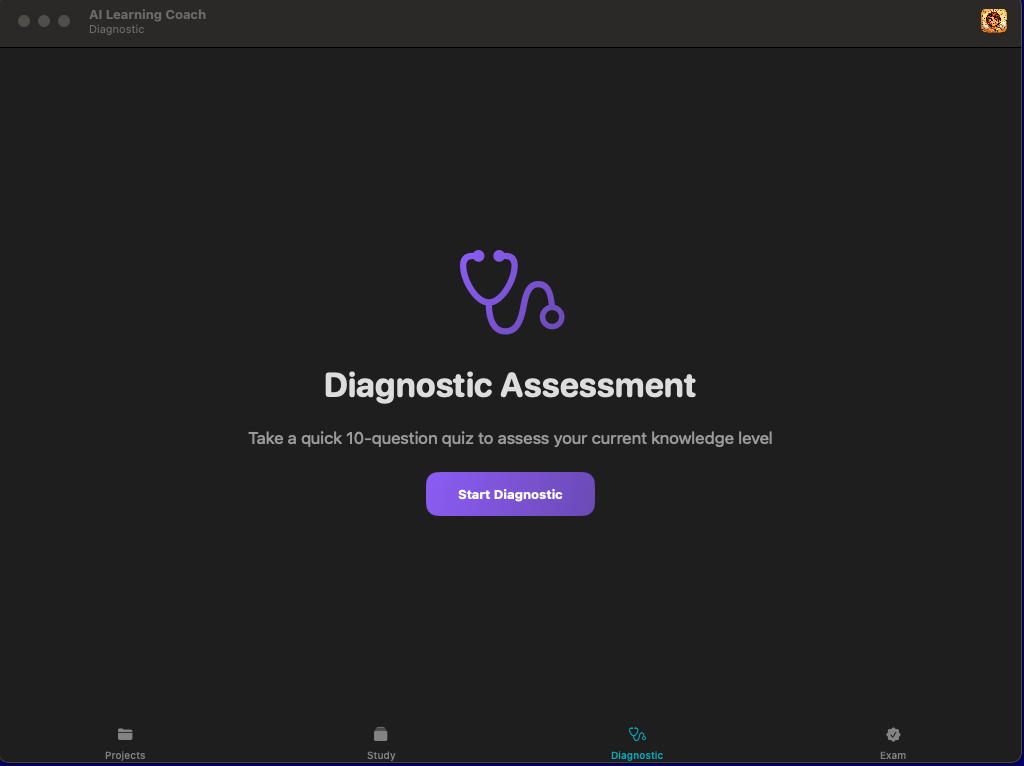Viewport: 1024px width, 766px height.
Task: Click the AI Learning Coach window title
Action: (x=147, y=14)
